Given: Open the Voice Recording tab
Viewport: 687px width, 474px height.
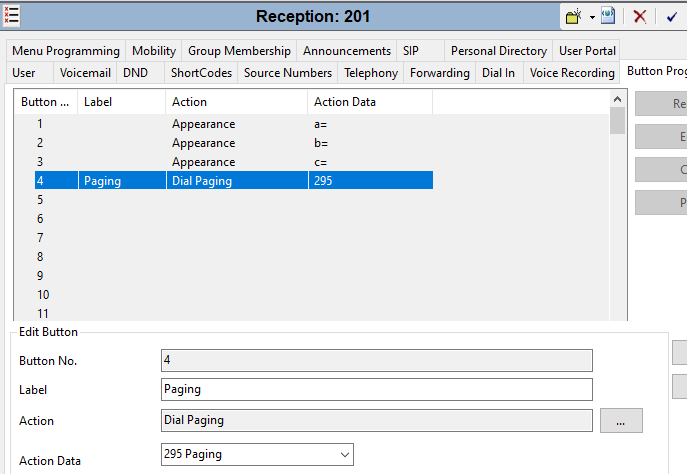Looking at the screenshot, I should (572, 73).
